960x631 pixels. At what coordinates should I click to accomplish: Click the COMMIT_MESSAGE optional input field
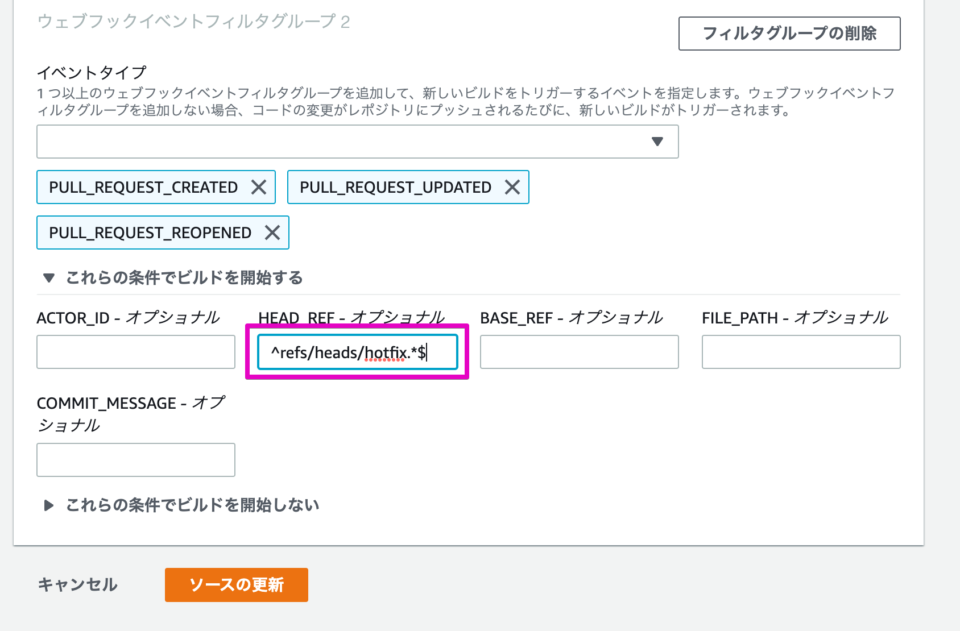(x=135, y=459)
